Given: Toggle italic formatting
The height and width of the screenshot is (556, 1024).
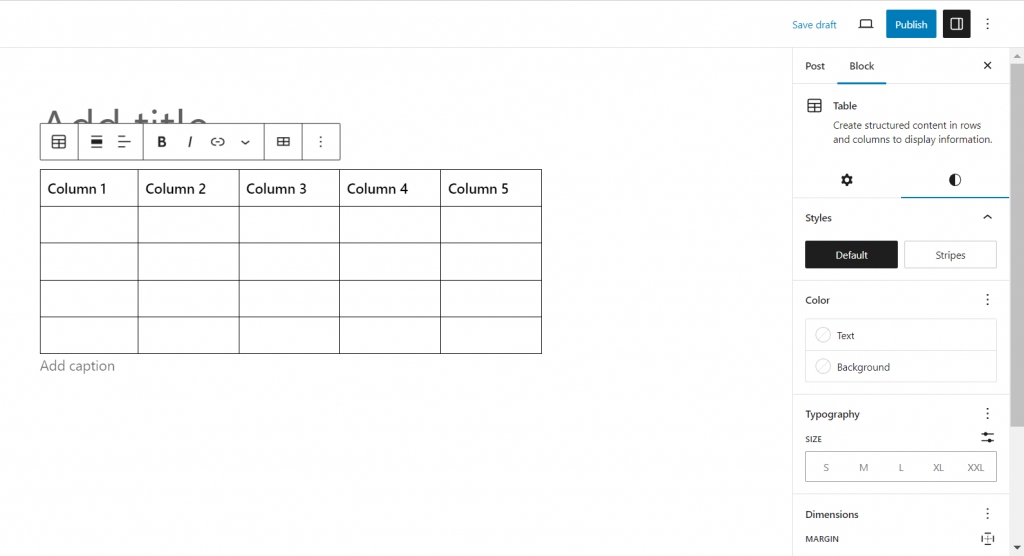Looking at the screenshot, I should [190, 142].
